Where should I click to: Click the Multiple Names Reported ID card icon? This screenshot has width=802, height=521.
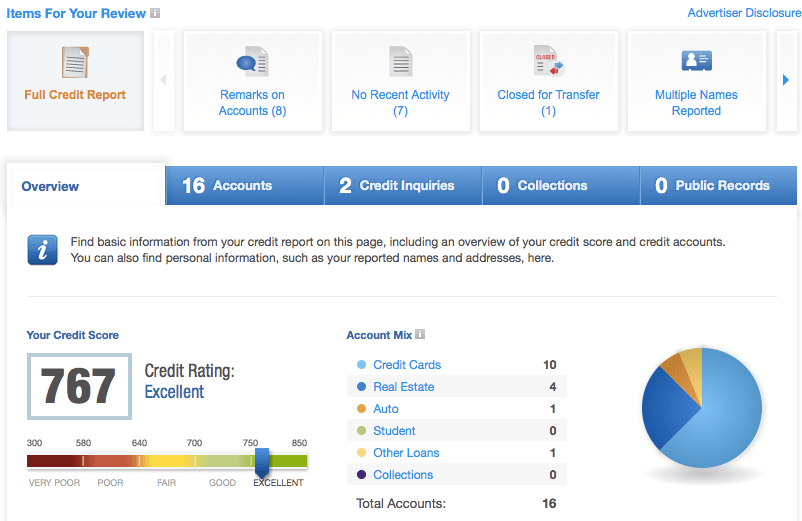[x=697, y=61]
